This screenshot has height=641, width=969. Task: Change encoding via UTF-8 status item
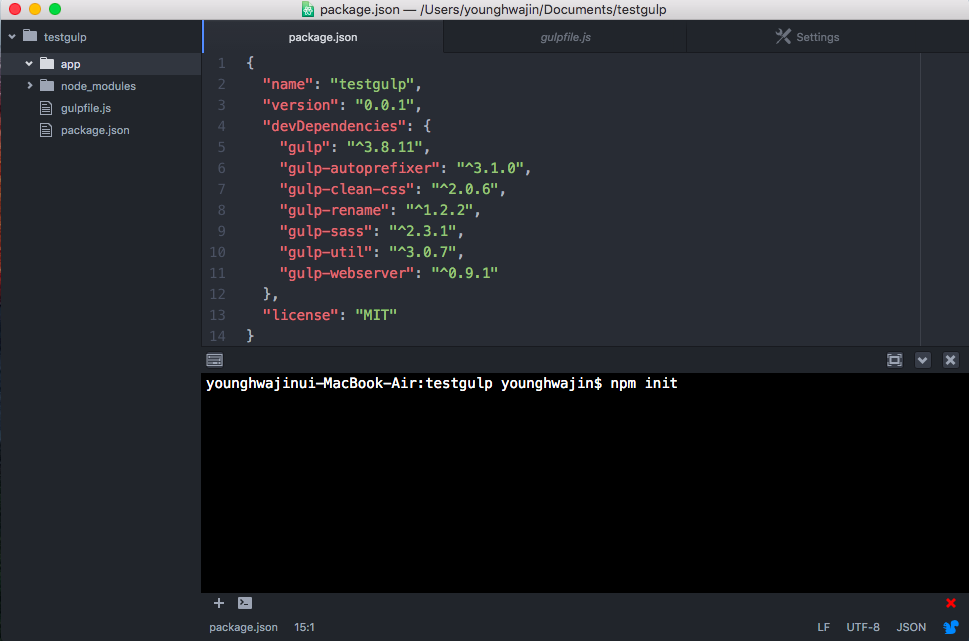click(x=863, y=627)
